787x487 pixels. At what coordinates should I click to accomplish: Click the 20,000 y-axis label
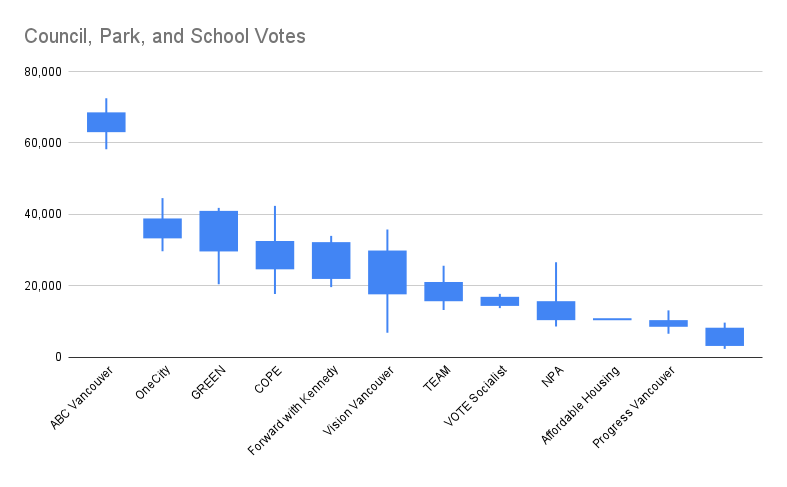coord(42,286)
